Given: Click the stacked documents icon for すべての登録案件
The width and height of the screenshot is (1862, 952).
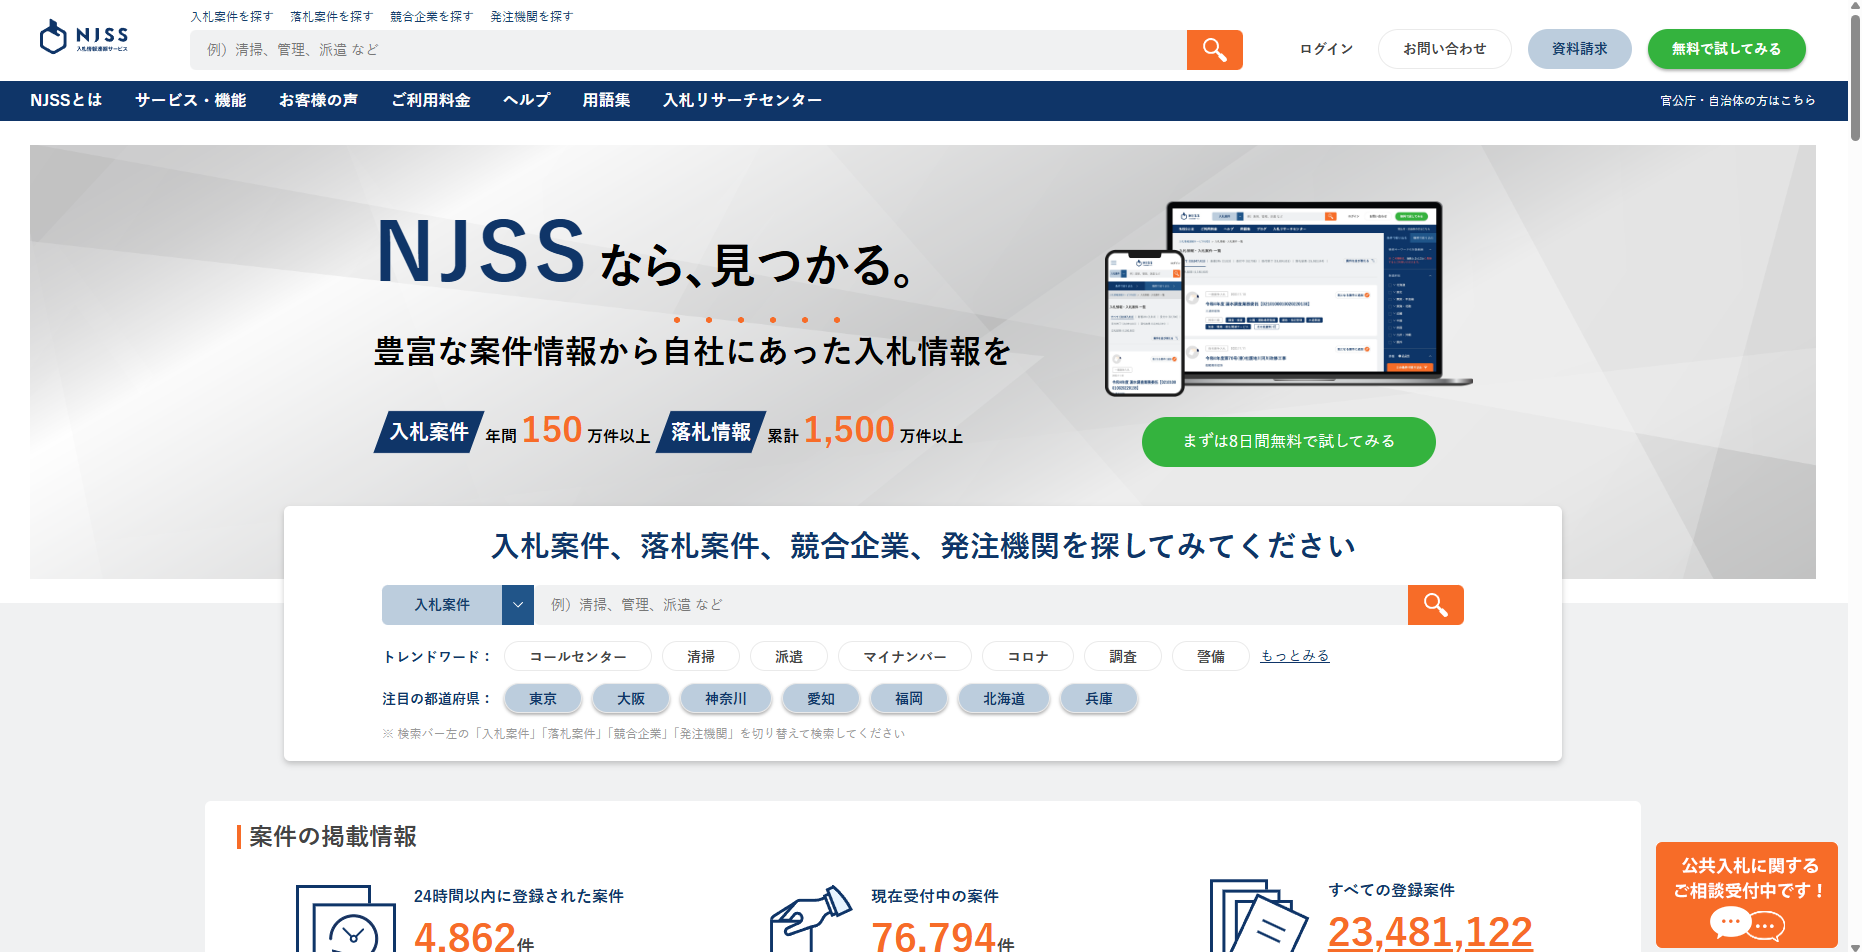Looking at the screenshot, I should click(x=1258, y=917).
